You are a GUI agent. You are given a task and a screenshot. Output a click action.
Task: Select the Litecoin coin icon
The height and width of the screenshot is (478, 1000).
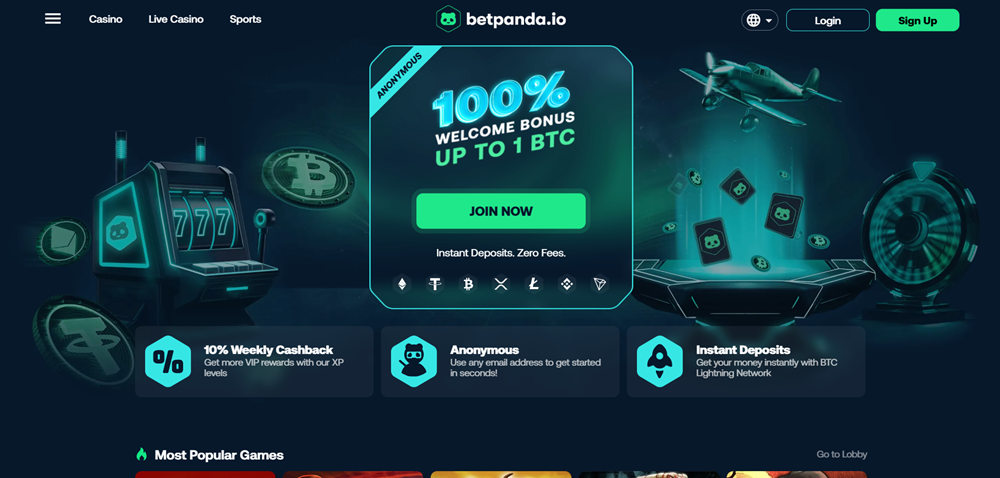[x=534, y=284]
